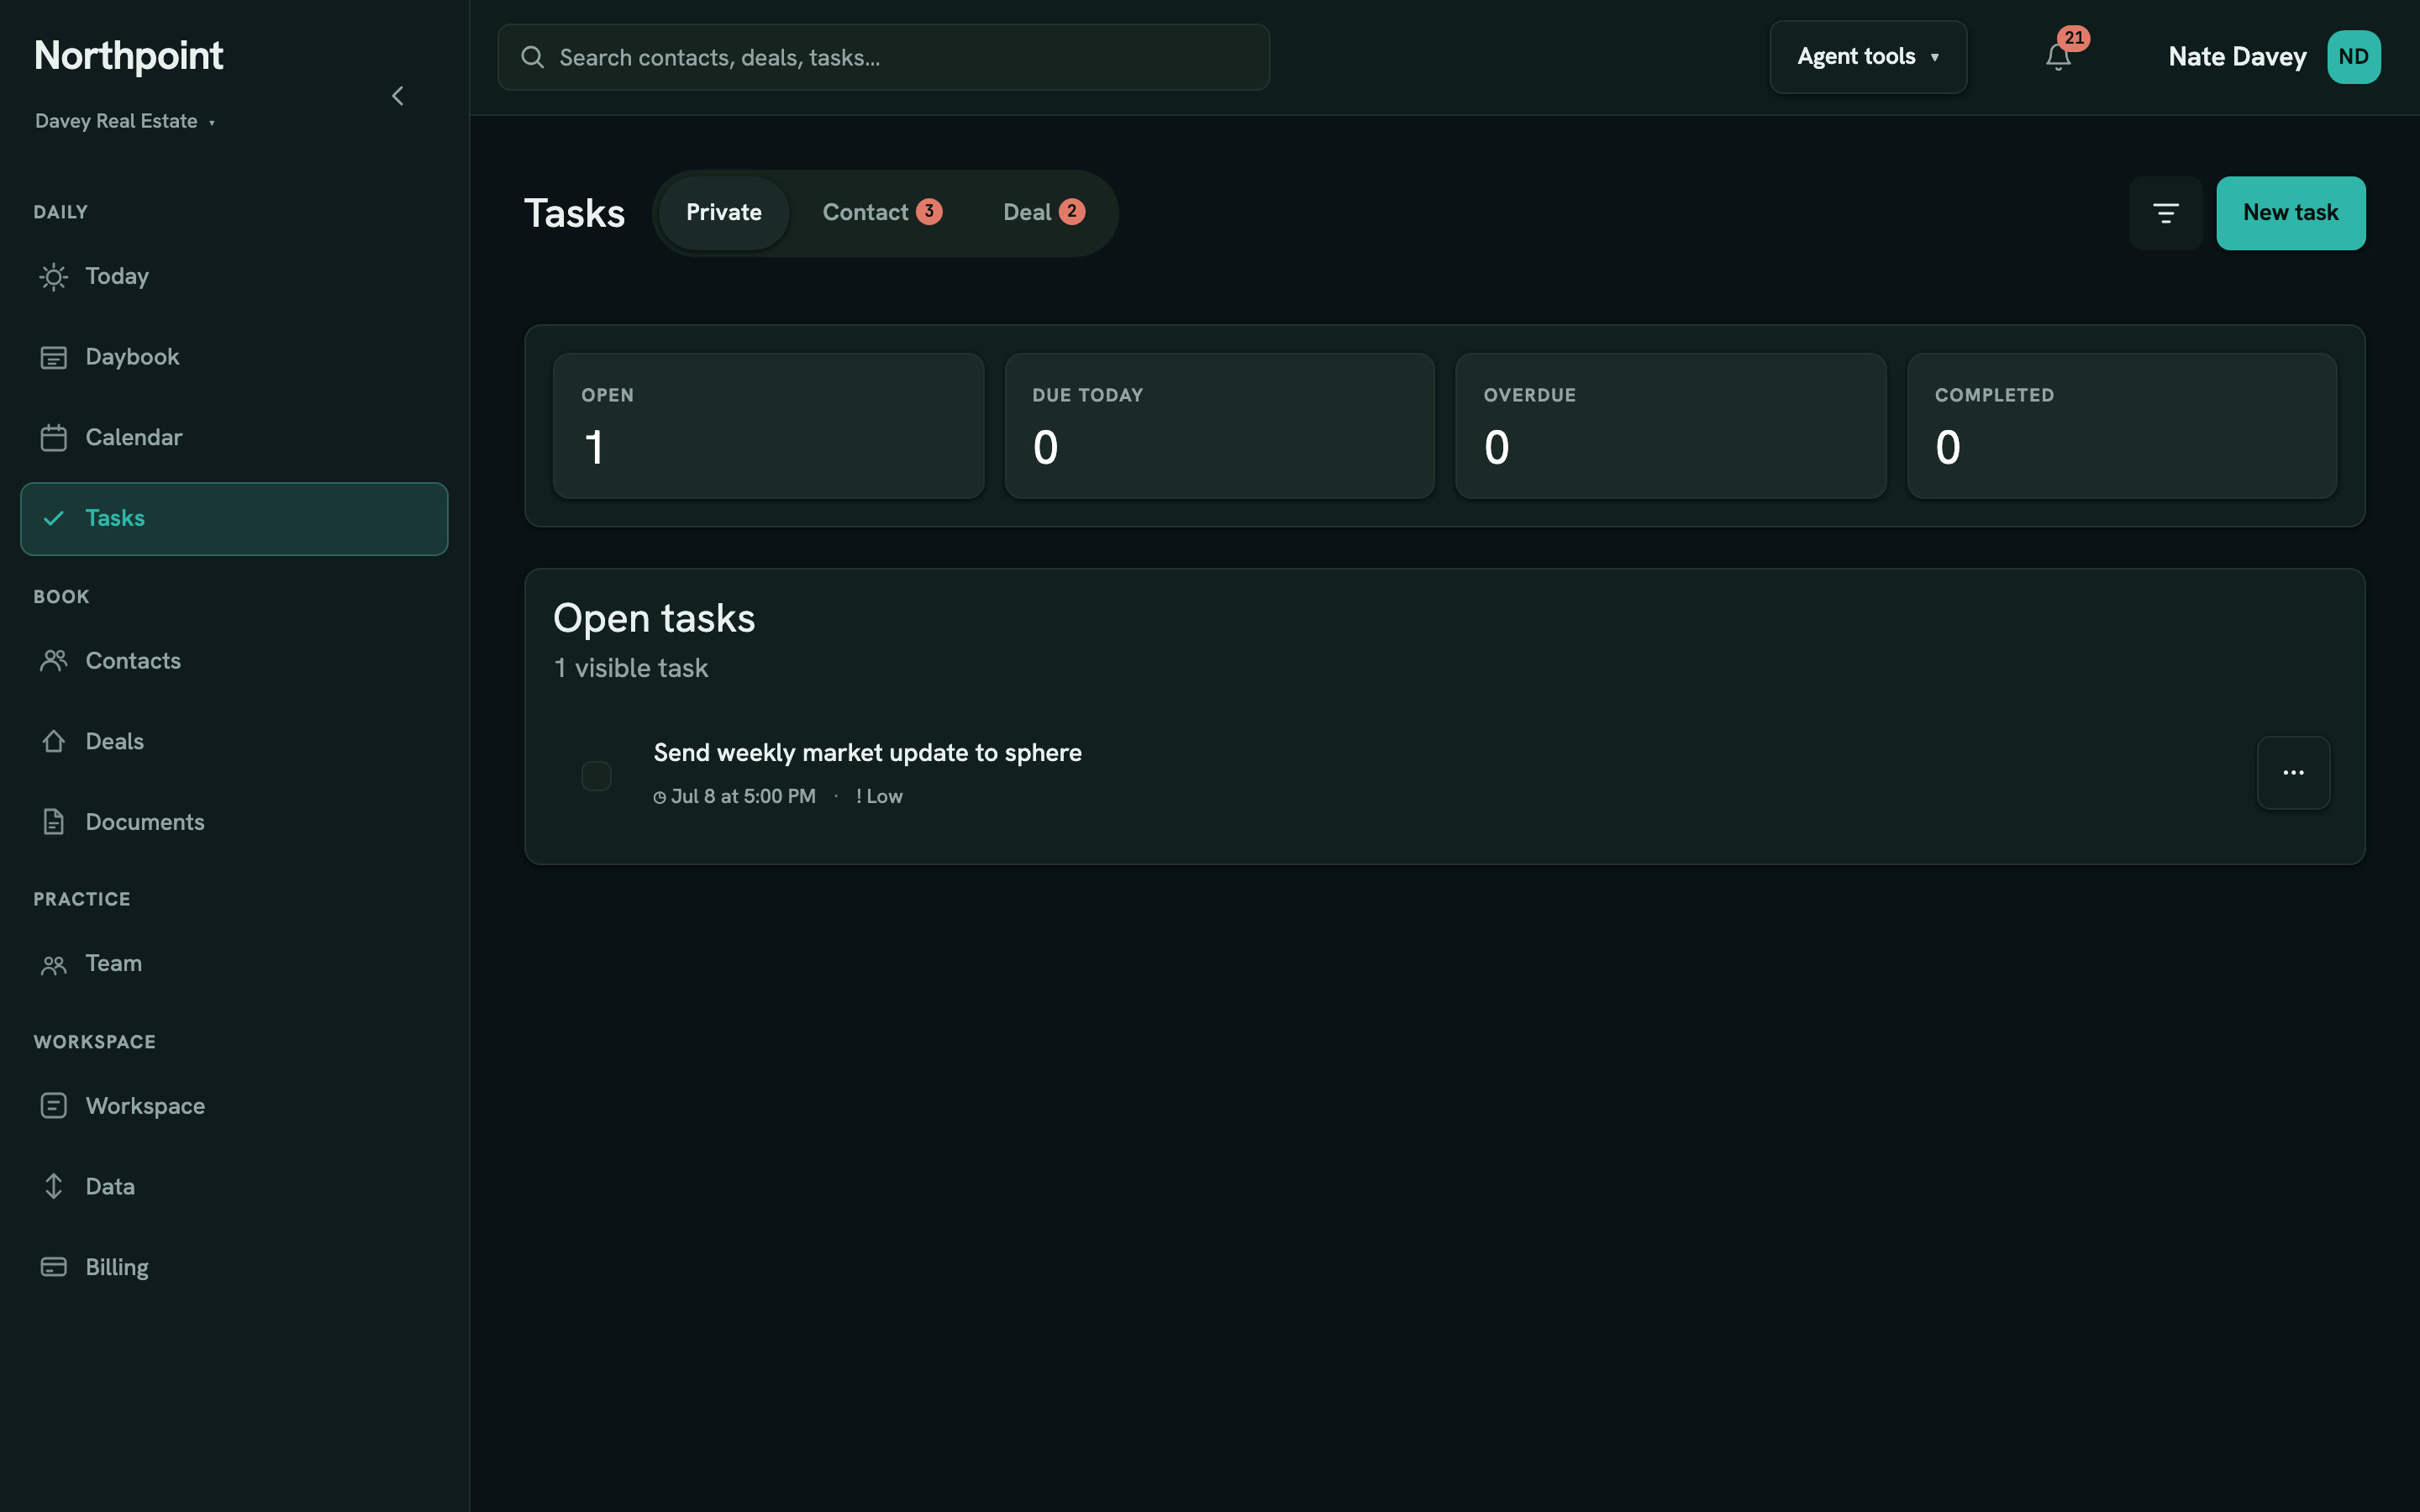The height and width of the screenshot is (1512, 2420).
Task: Collapse the sidebar with the chevron arrow
Action: [x=397, y=96]
